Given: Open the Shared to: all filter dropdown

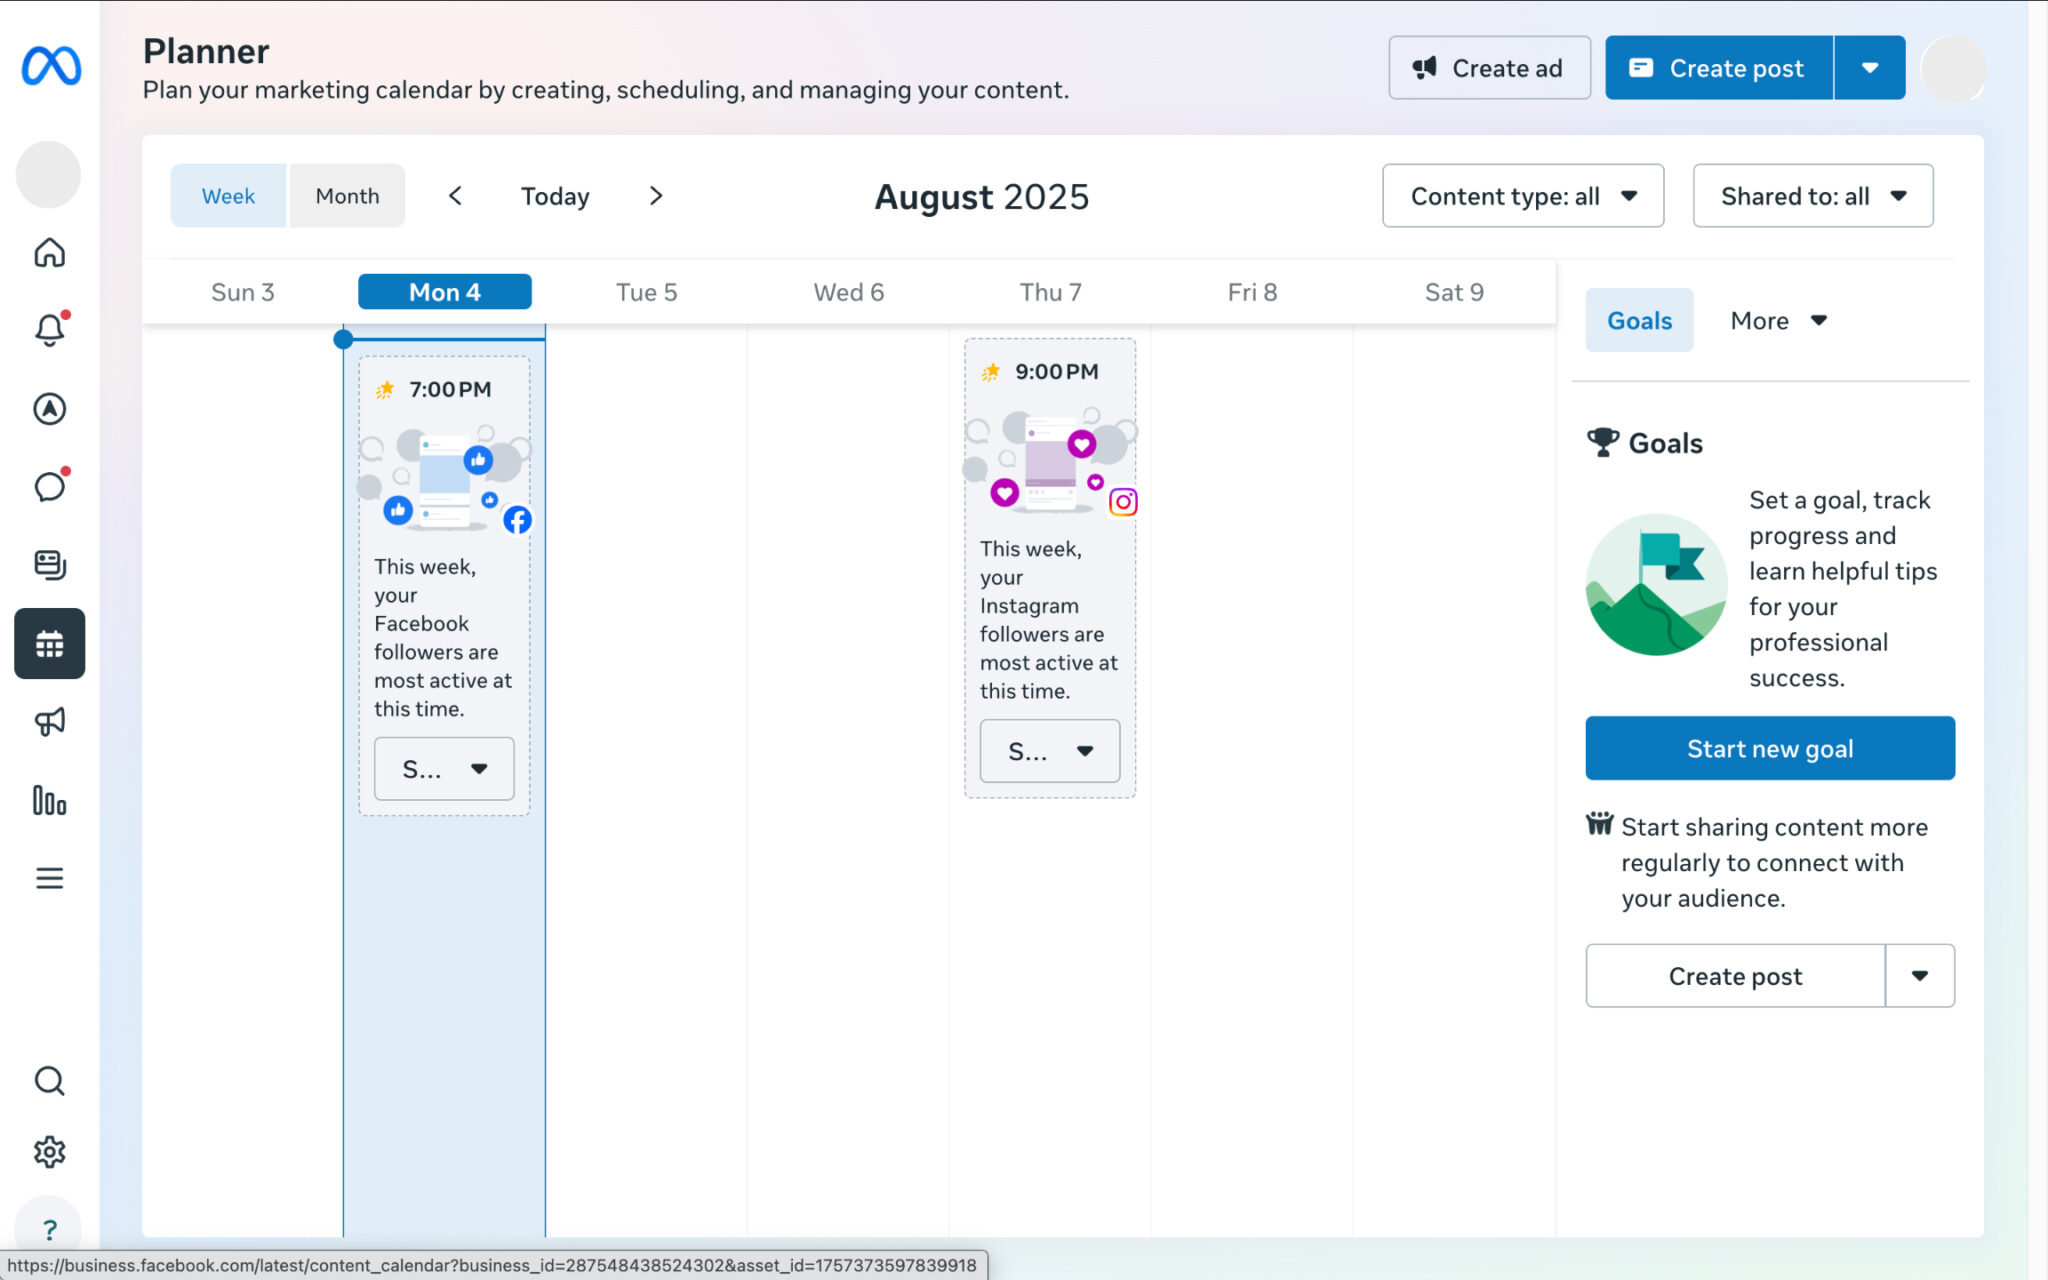Looking at the screenshot, I should tap(1812, 196).
